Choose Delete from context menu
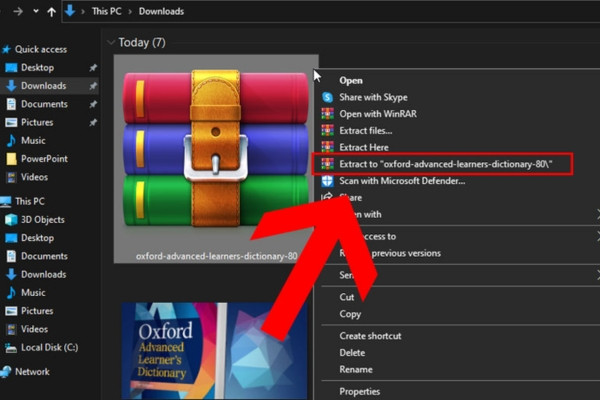The width and height of the screenshot is (600, 400). (x=352, y=353)
